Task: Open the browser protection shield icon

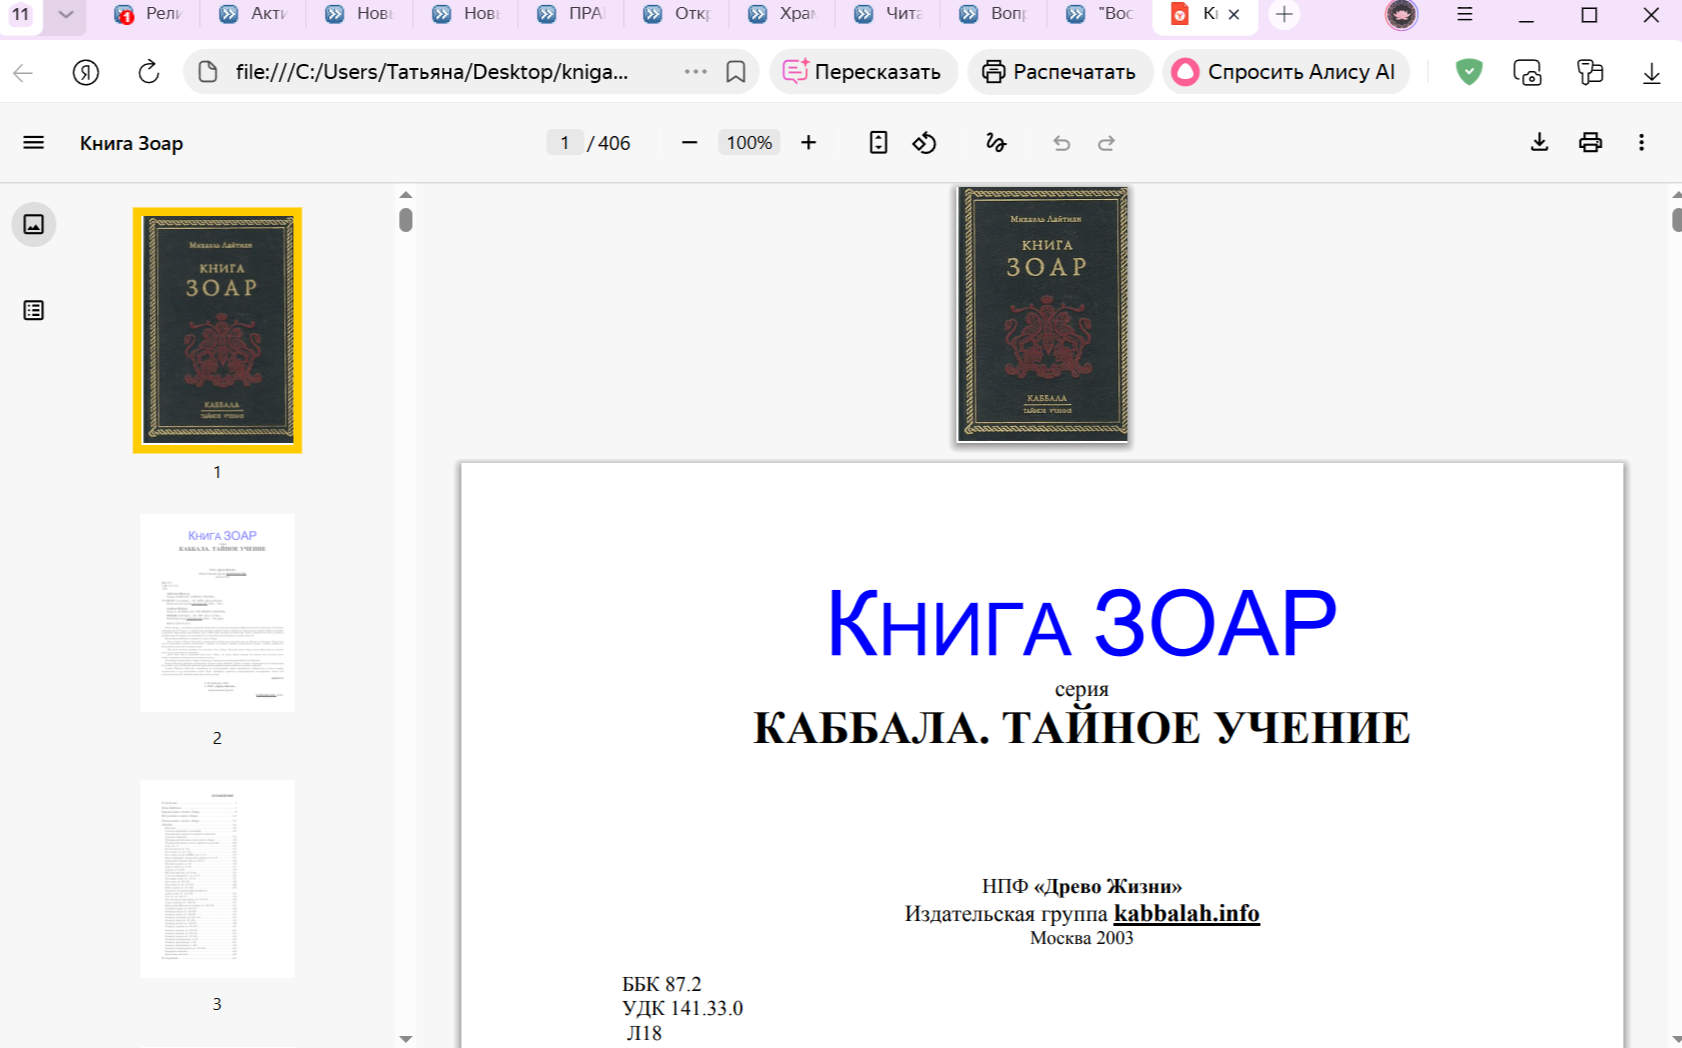Action: tap(1469, 72)
